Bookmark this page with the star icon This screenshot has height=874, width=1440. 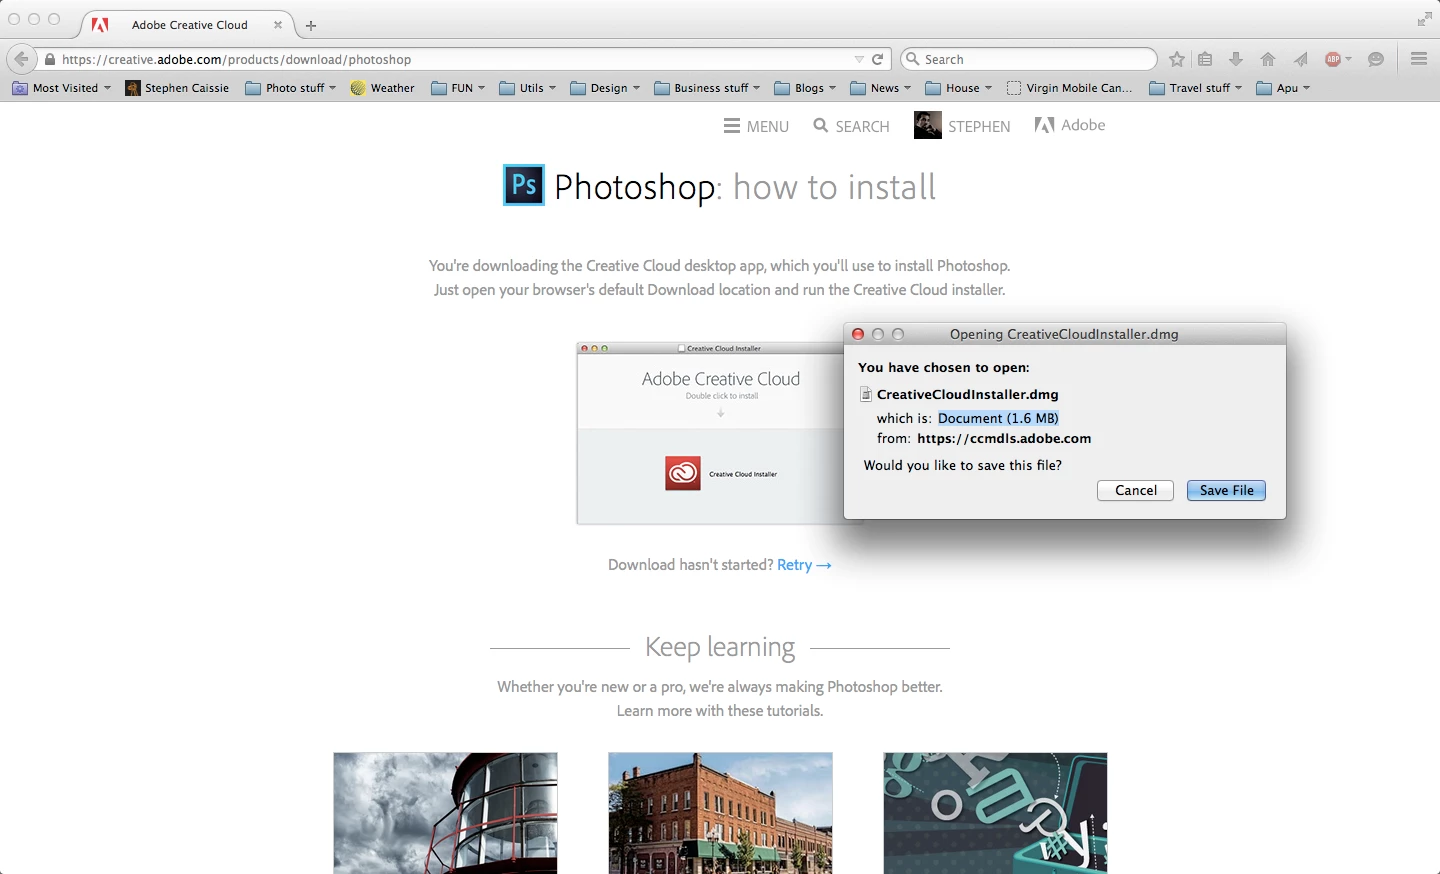pyautogui.click(x=1177, y=59)
